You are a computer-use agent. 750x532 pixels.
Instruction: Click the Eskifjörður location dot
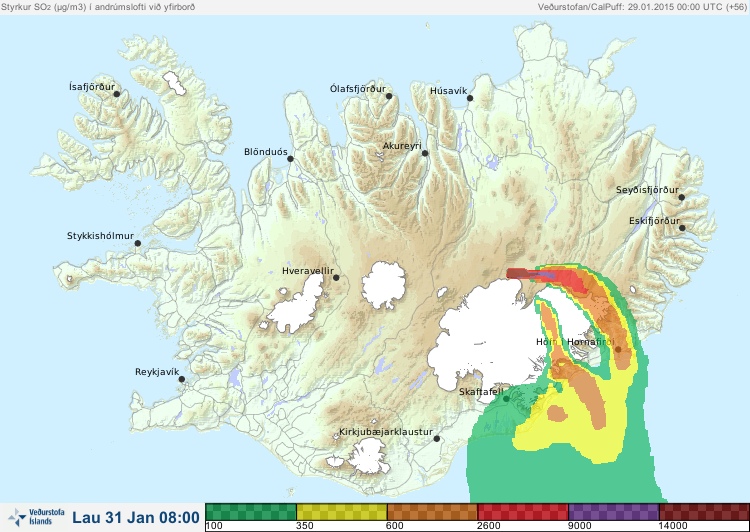(x=682, y=228)
